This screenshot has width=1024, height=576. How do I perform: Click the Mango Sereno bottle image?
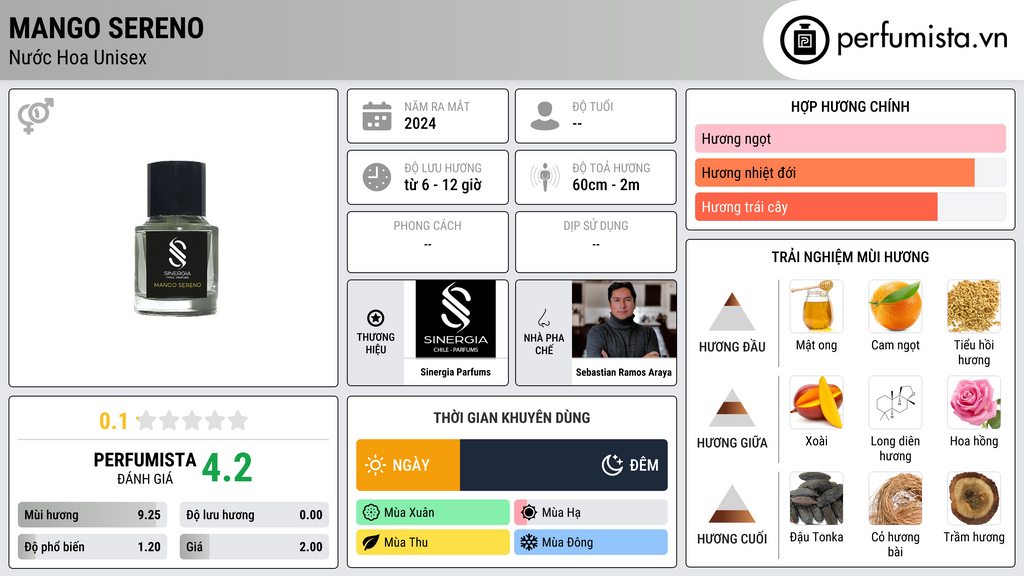tap(176, 238)
